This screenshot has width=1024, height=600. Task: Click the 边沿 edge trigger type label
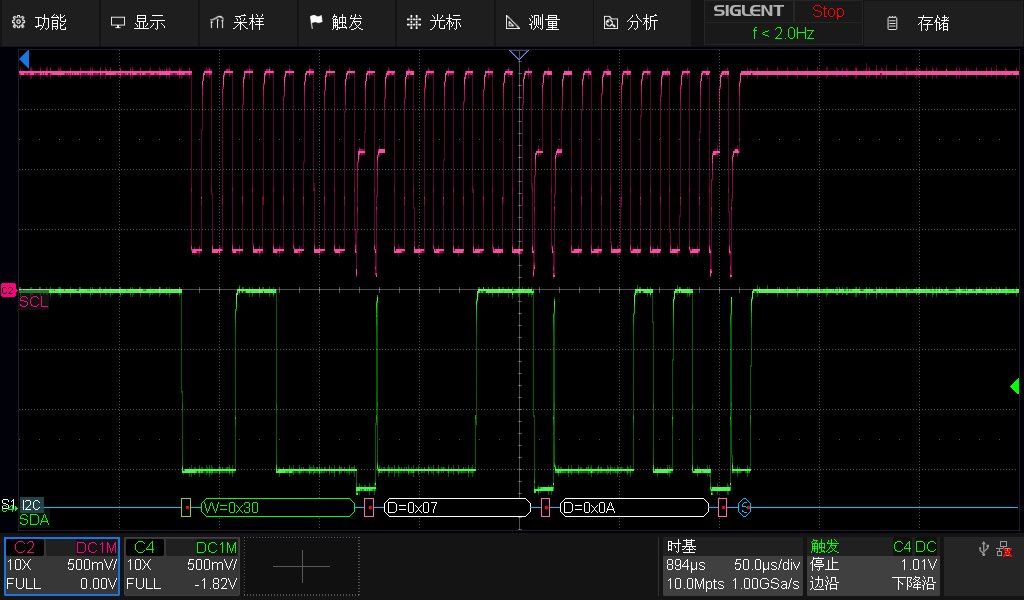point(824,584)
